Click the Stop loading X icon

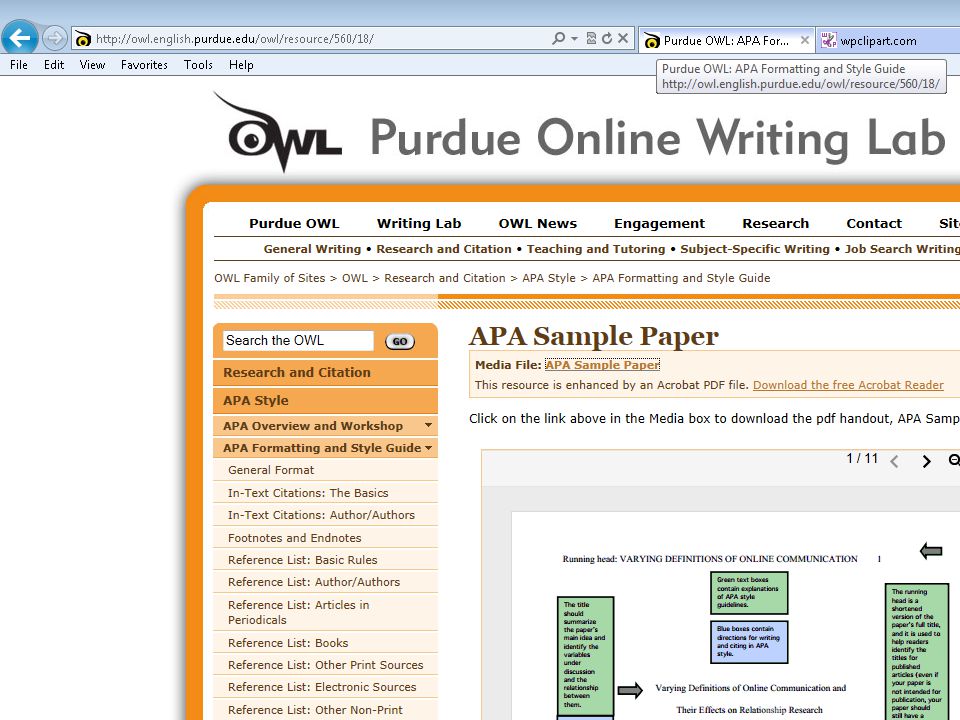click(x=623, y=38)
